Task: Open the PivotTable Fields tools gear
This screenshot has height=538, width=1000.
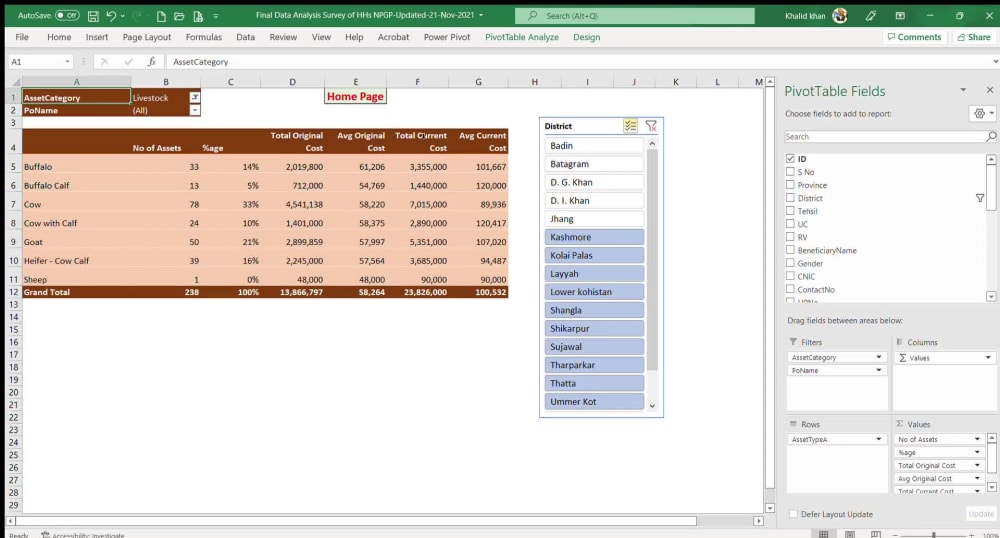Action: (980, 113)
